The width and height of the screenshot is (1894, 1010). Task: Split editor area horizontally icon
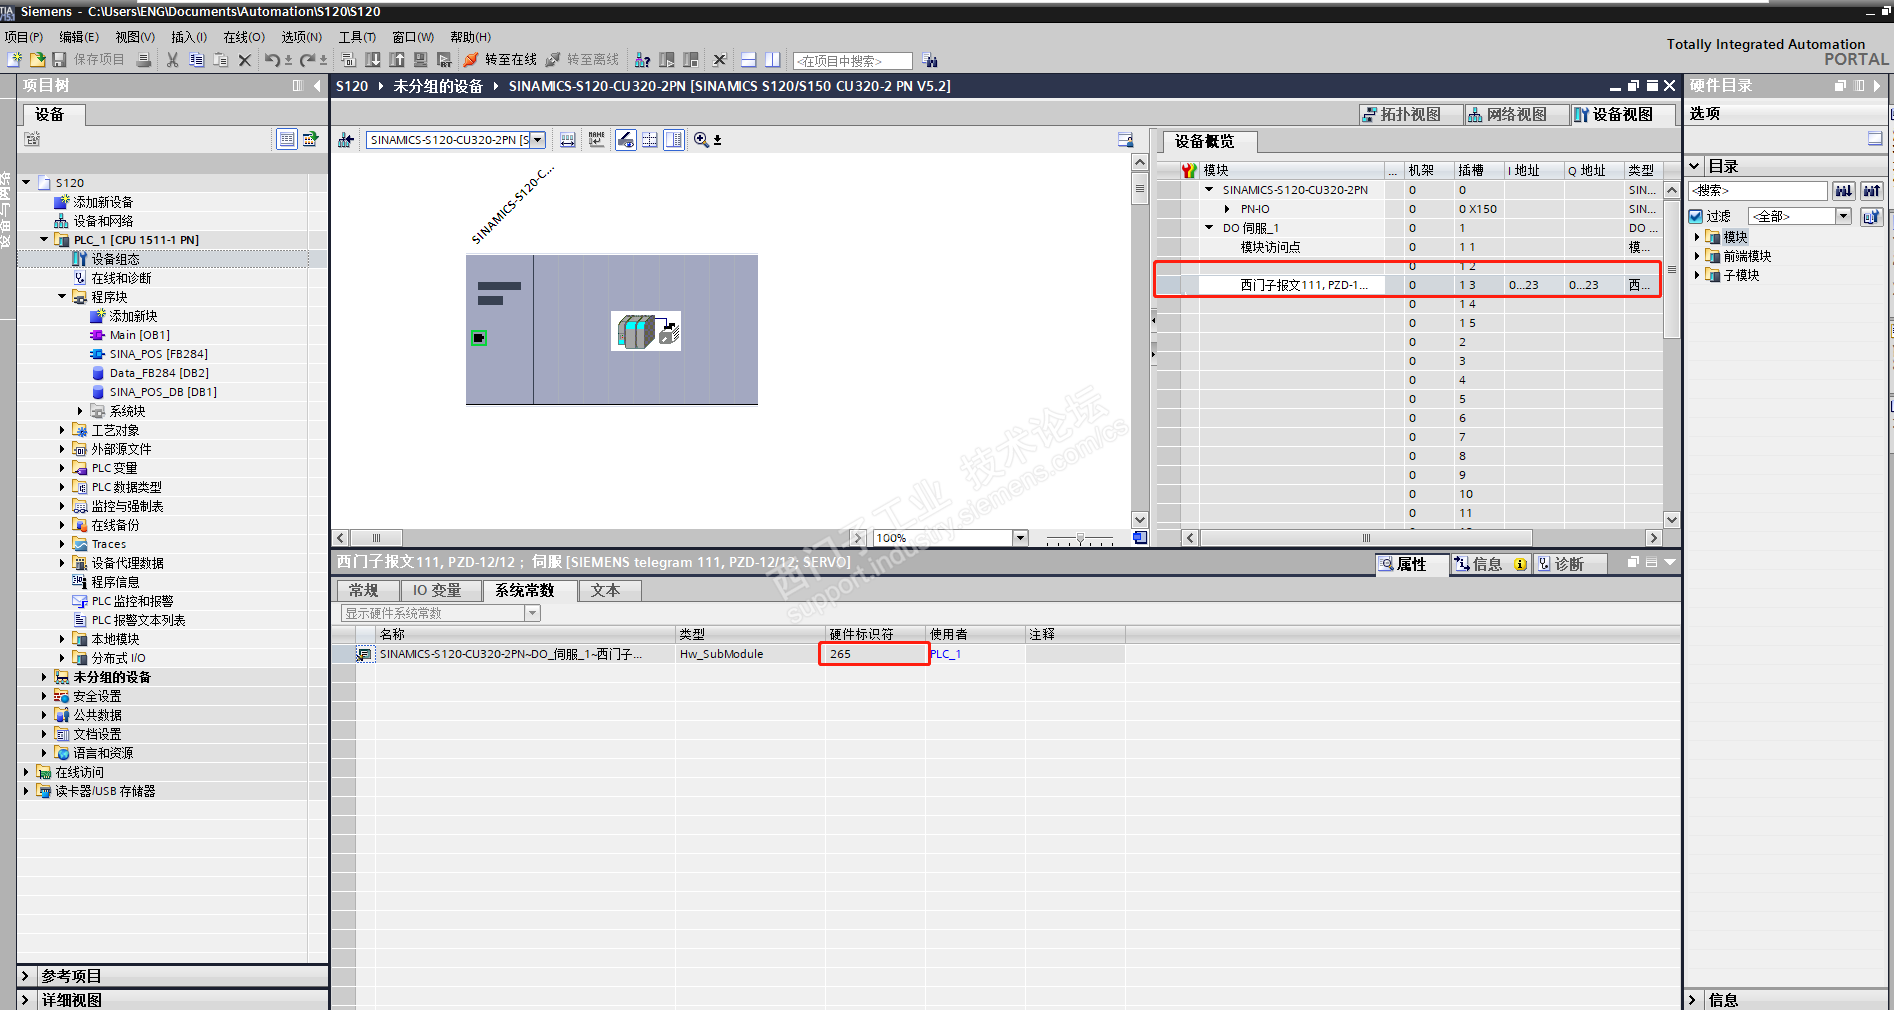coord(748,60)
